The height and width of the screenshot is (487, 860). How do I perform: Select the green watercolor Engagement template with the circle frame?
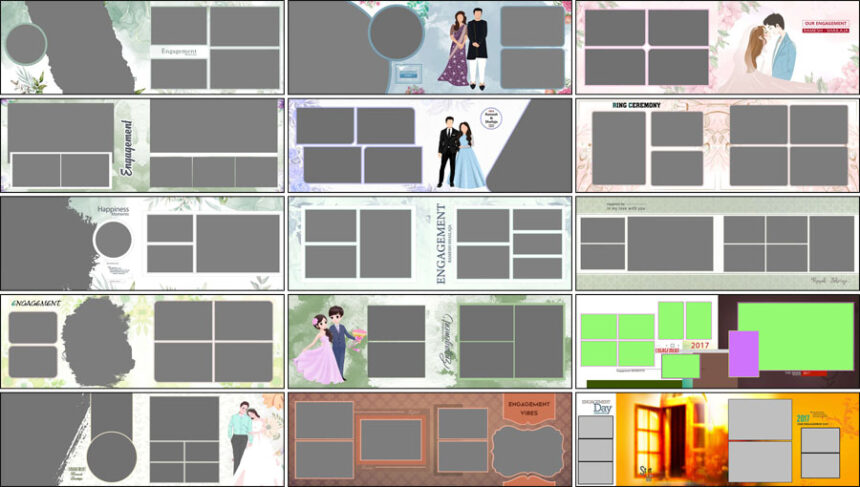click(x=143, y=47)
